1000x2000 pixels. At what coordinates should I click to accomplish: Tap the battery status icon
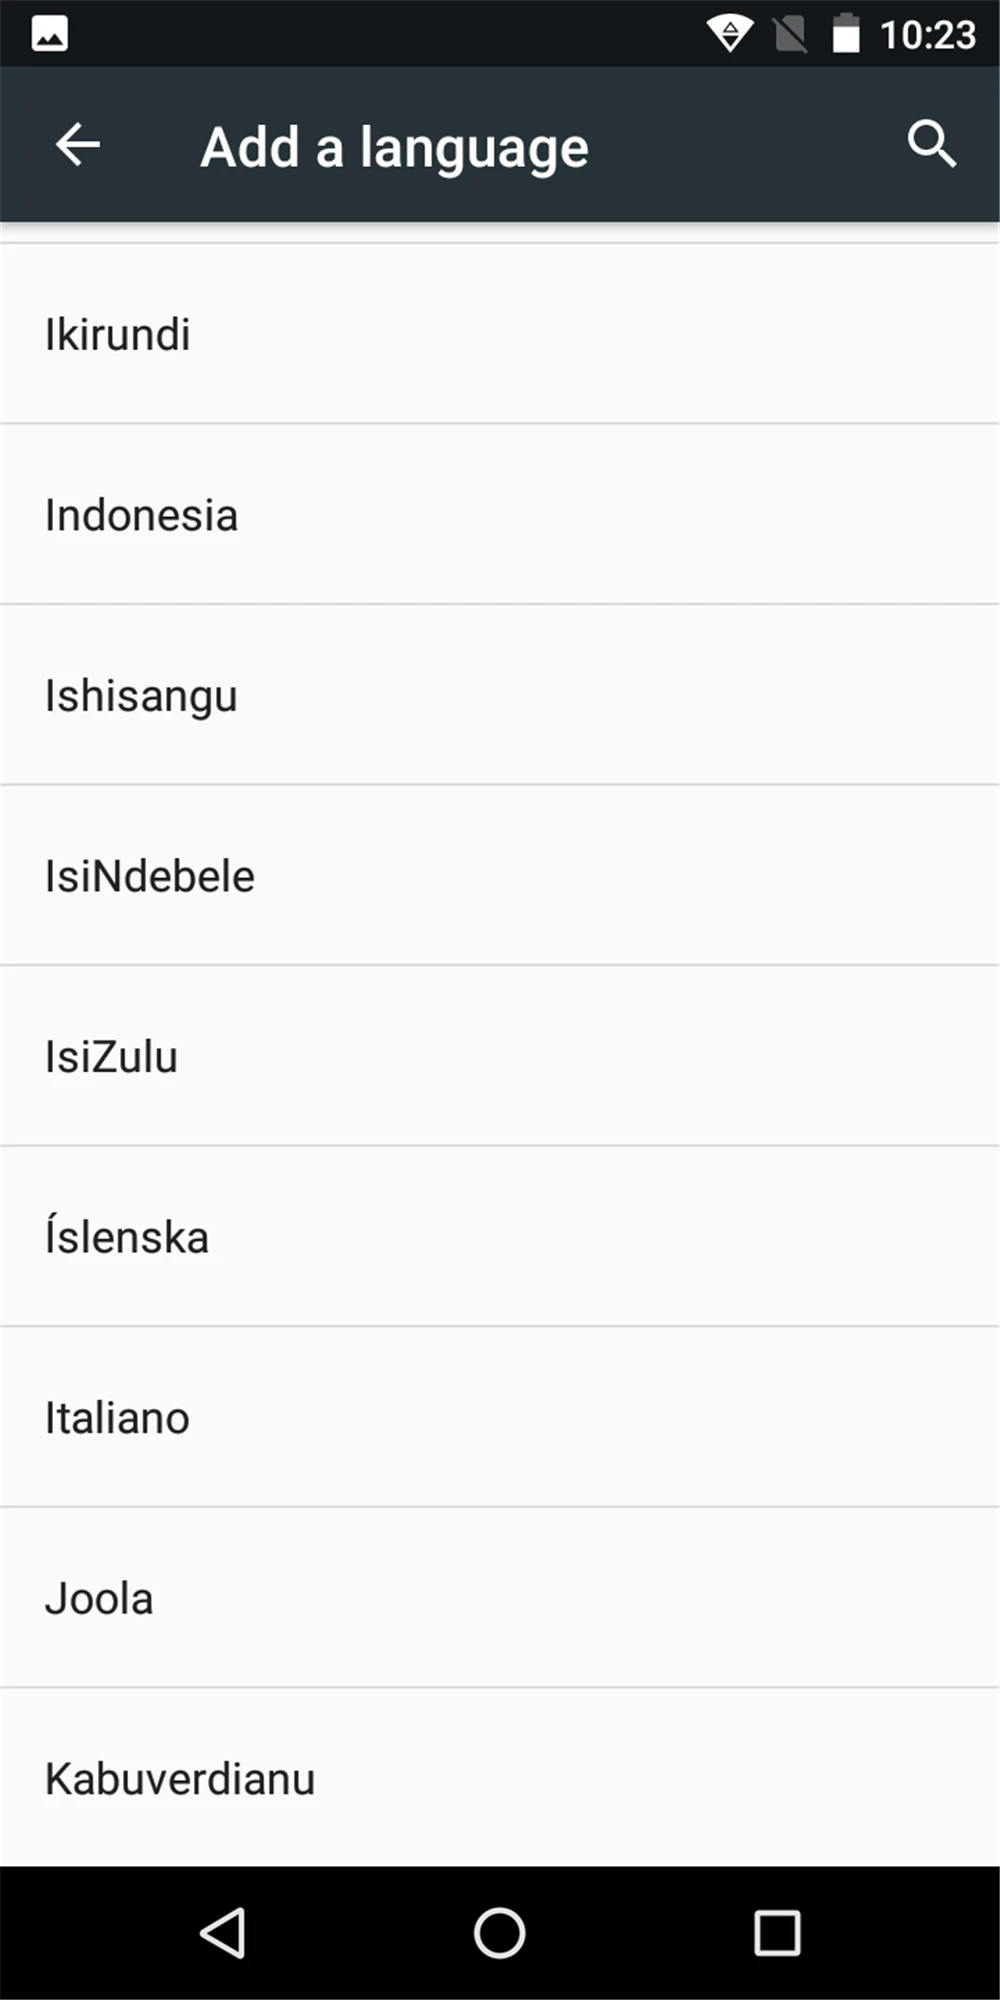846,34
